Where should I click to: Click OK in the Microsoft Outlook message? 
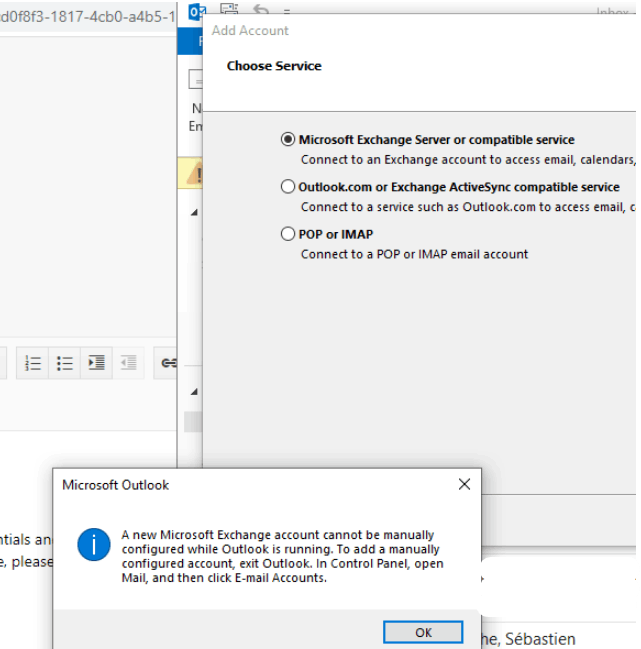click(423, 632)
